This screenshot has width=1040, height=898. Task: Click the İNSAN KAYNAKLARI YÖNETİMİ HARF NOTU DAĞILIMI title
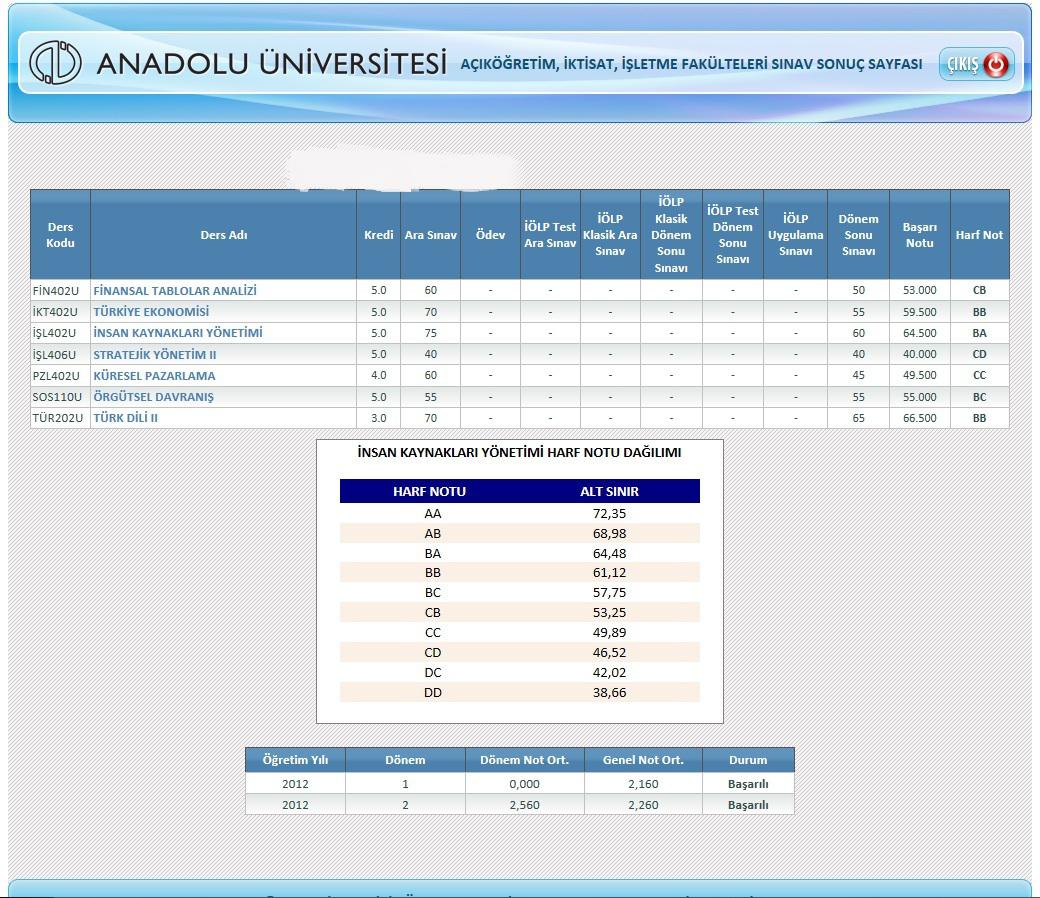(x=519, y=452)
